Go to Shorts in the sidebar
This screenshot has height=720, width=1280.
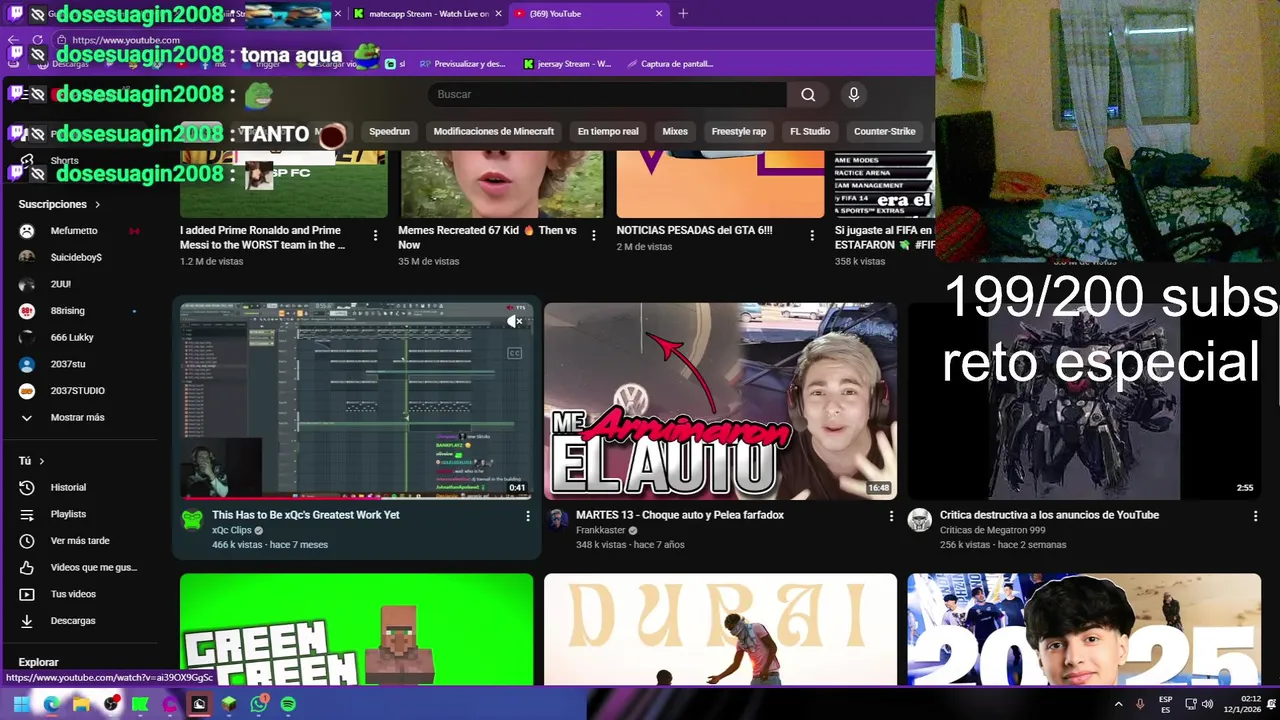point(64,160)
